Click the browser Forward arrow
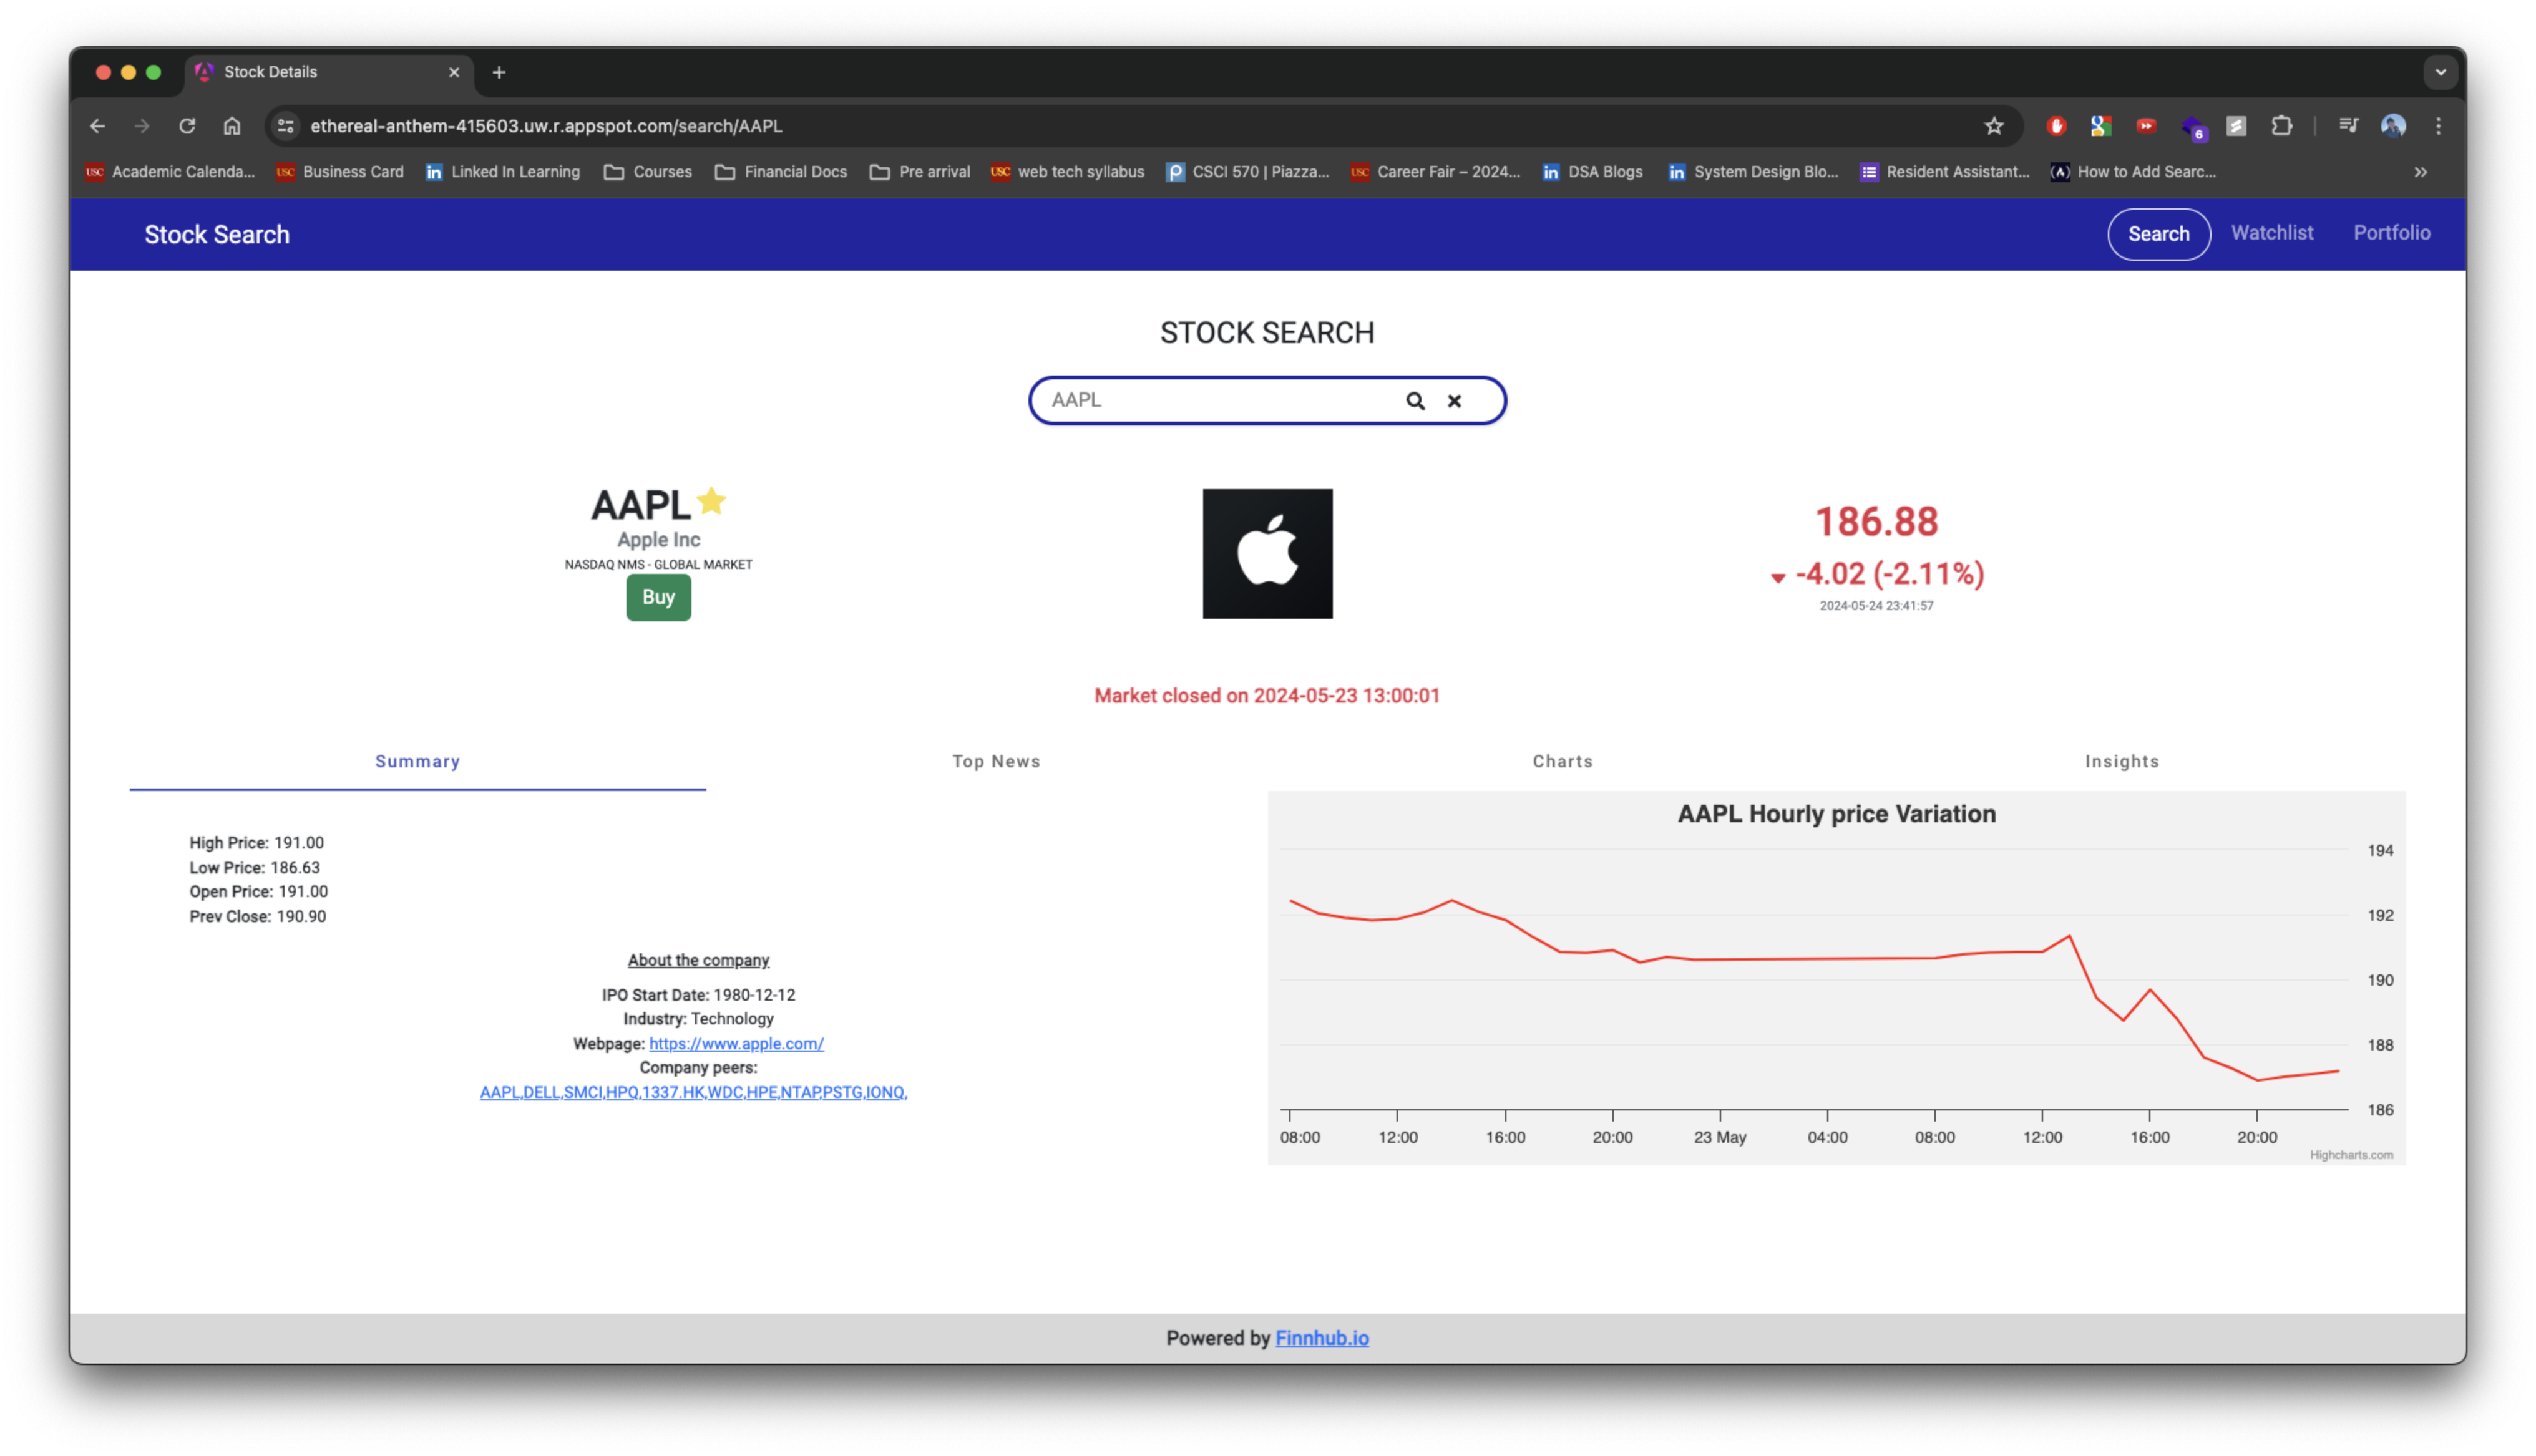This screenshot has height=1456, width=2536. tap(142, 126)
